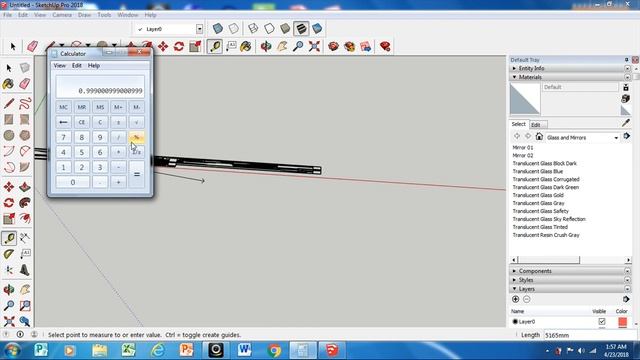Viewport: 640px width, 360px height.
Task: Select Translucent Glass Blue material
Action: 538,171
